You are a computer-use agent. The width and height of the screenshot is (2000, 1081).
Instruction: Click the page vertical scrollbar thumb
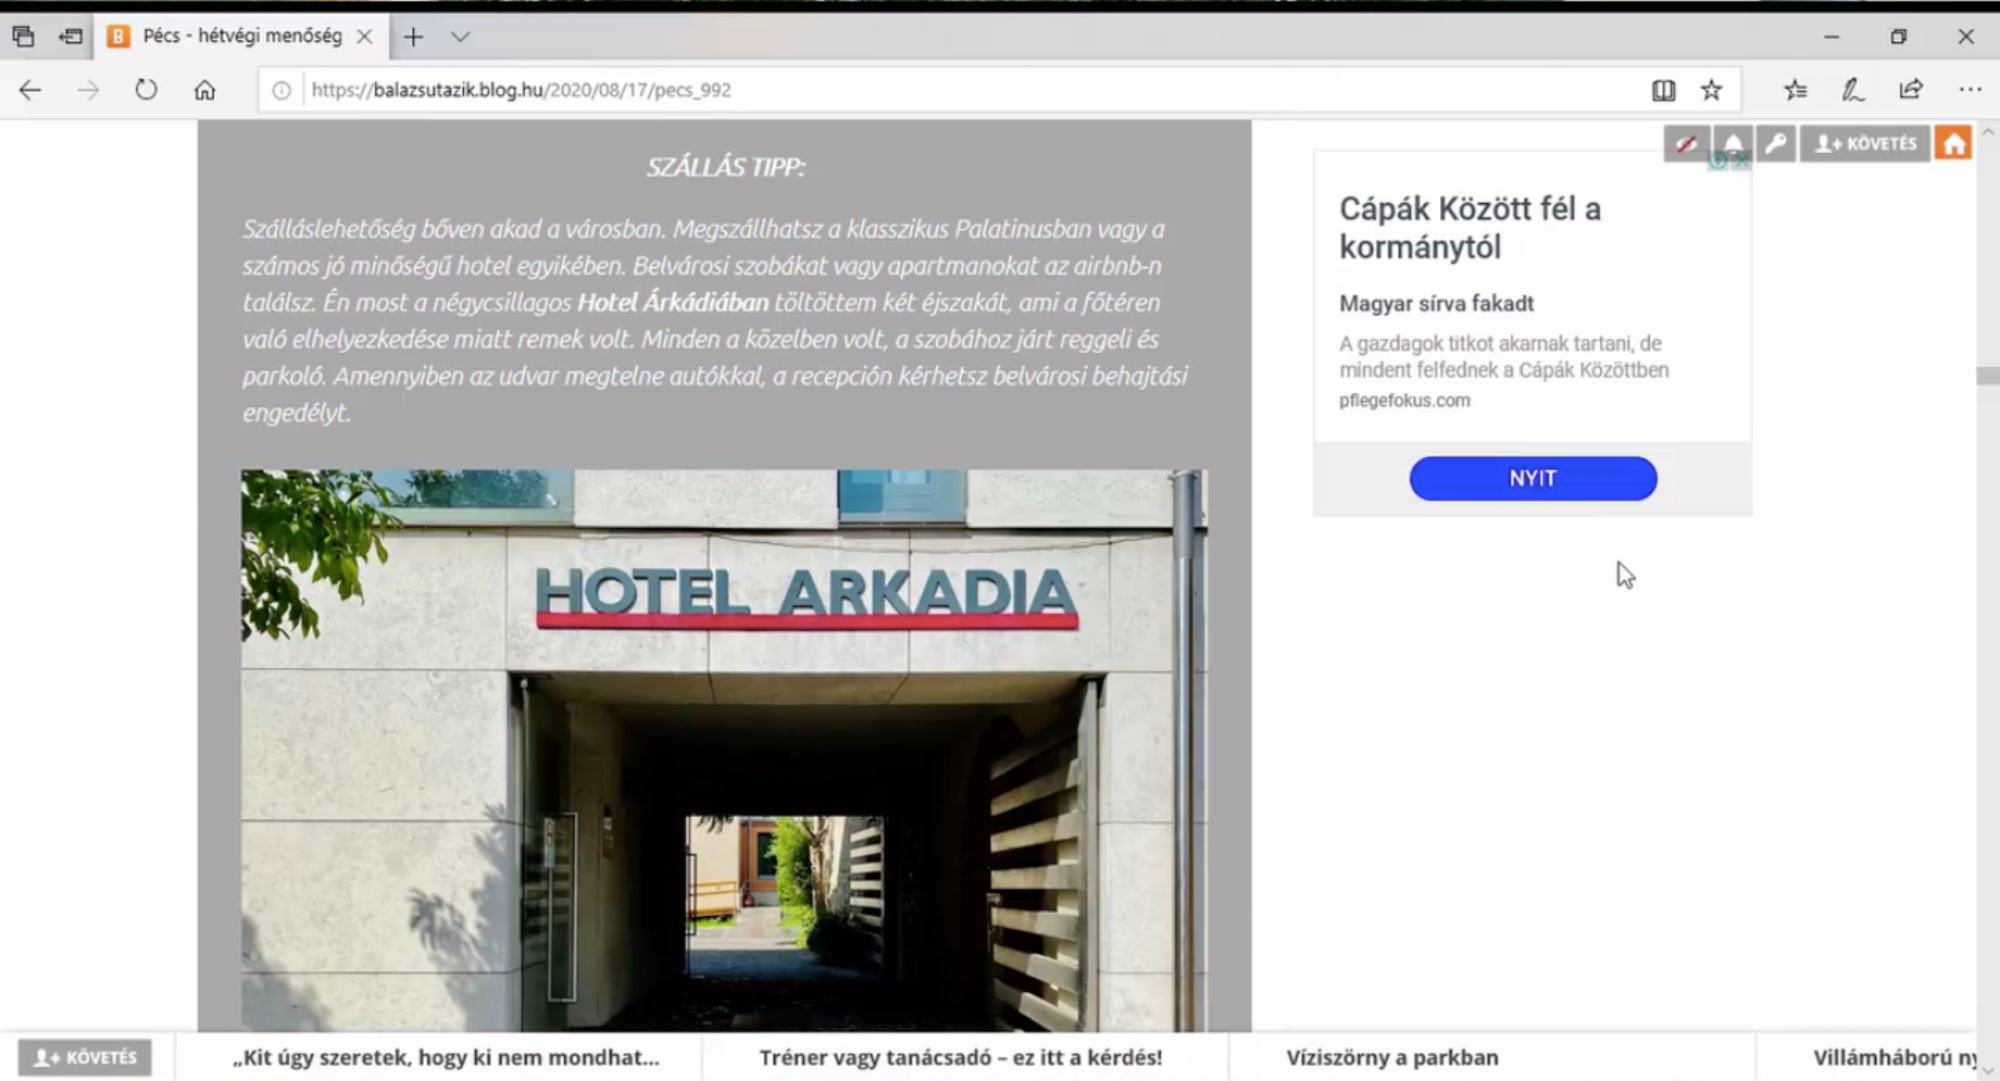(x=1988, y=375)
